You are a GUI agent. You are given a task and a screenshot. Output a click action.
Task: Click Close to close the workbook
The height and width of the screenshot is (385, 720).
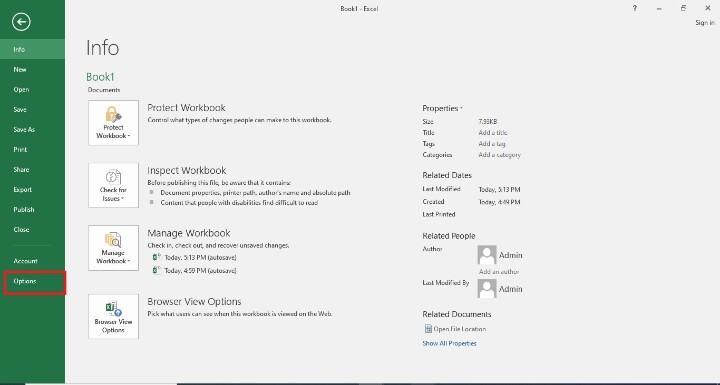[x=32, y=229]
